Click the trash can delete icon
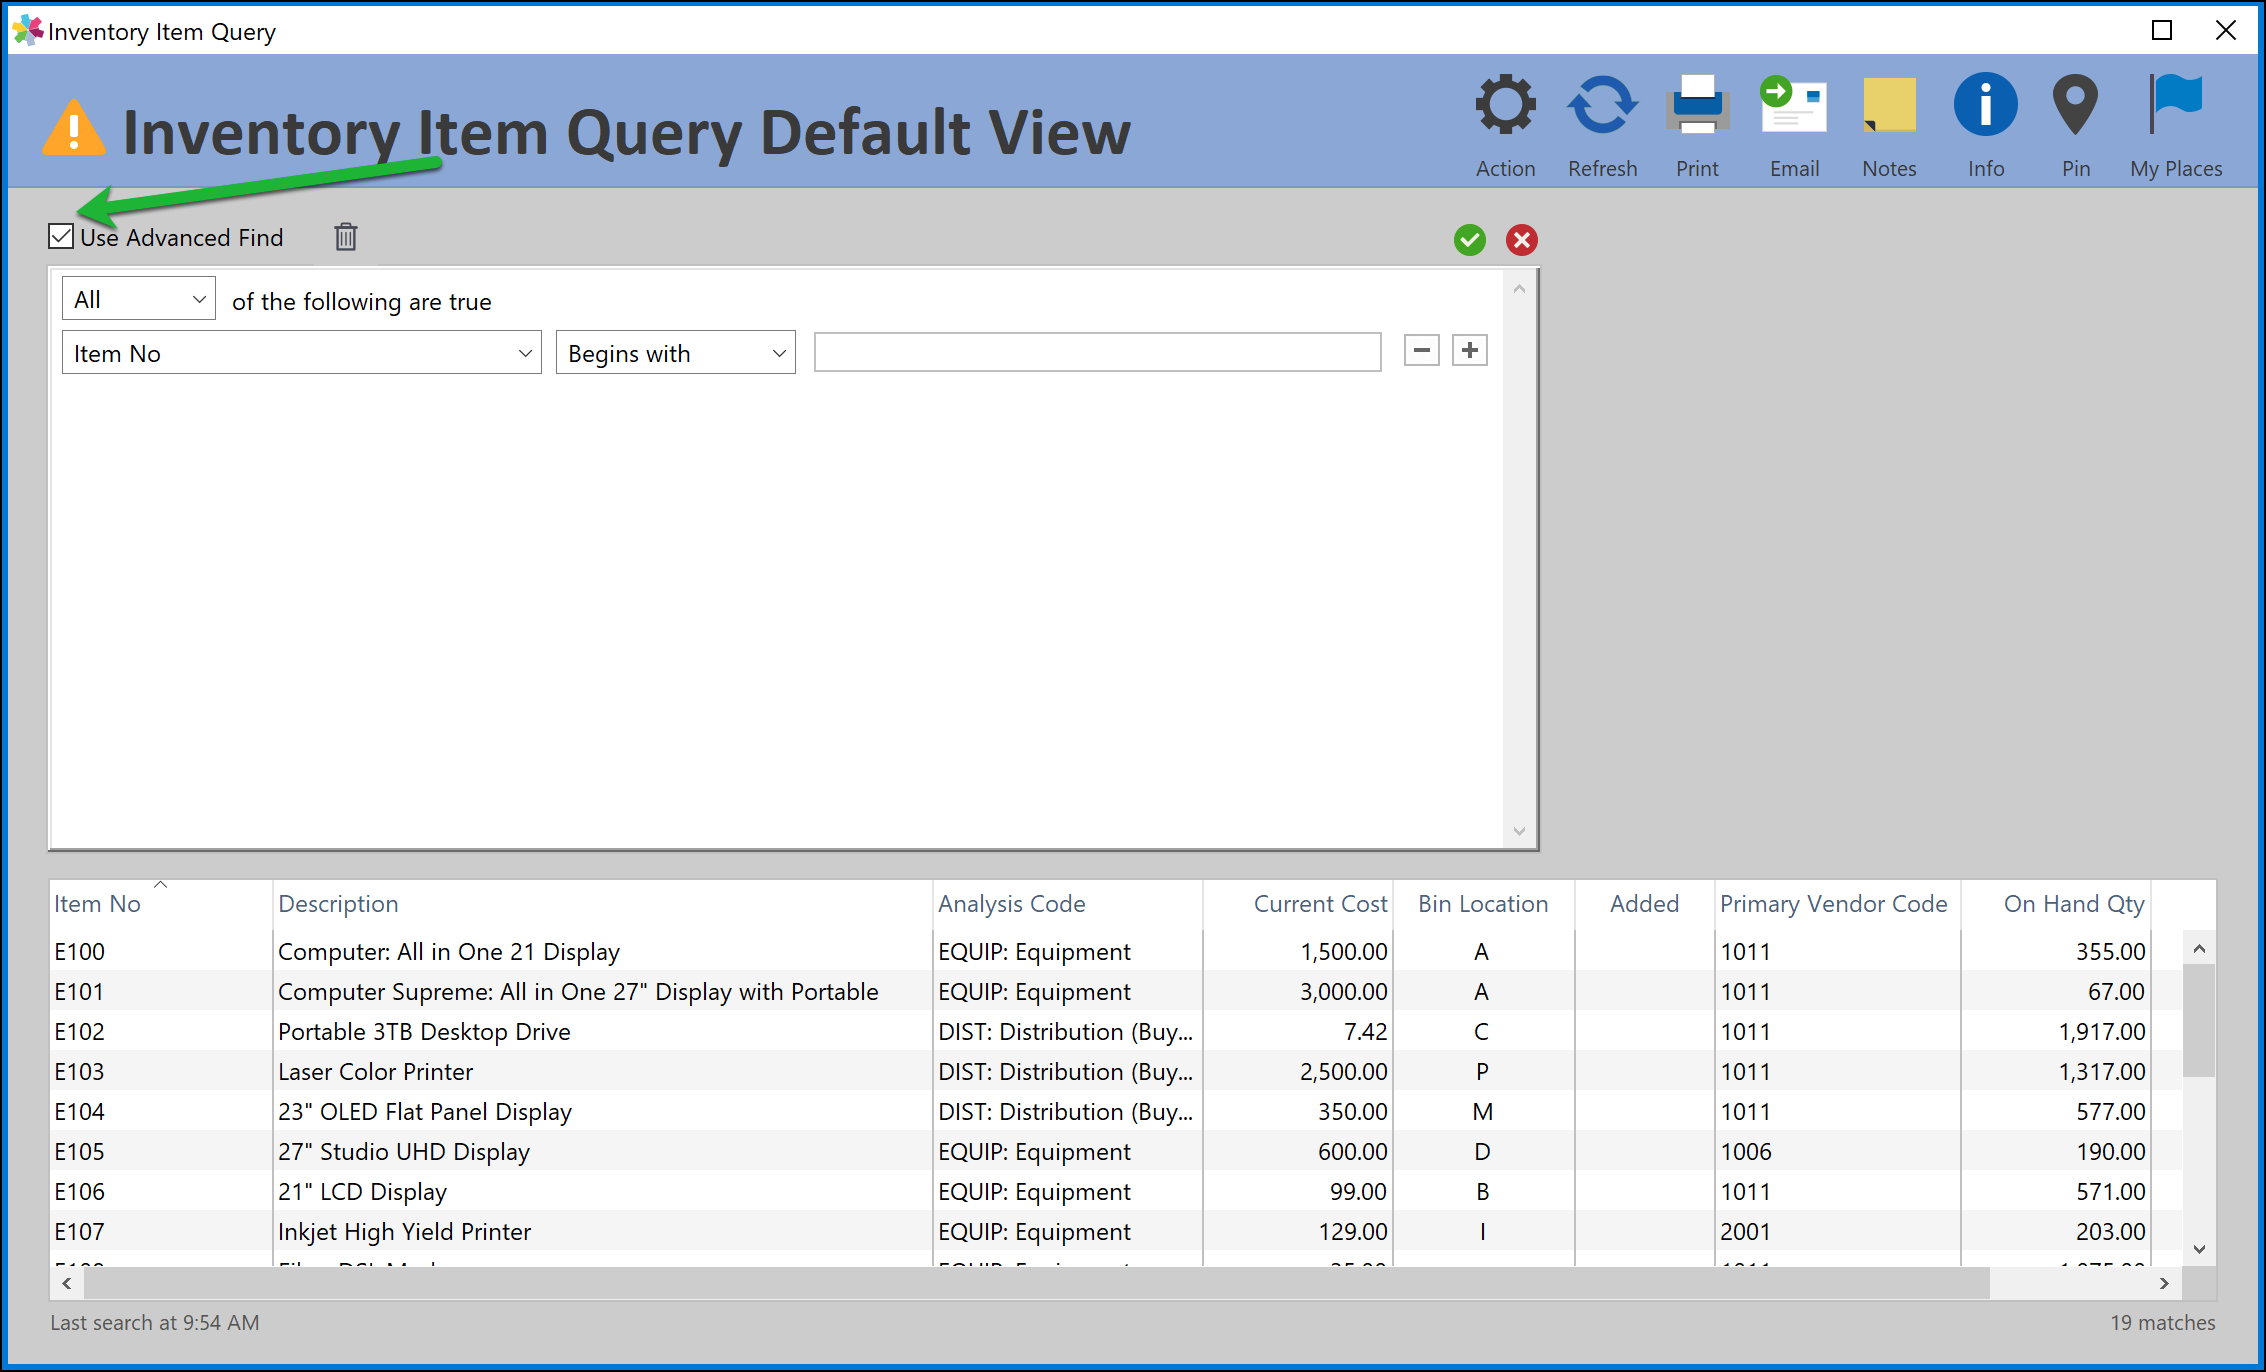 tap(346, 237)
